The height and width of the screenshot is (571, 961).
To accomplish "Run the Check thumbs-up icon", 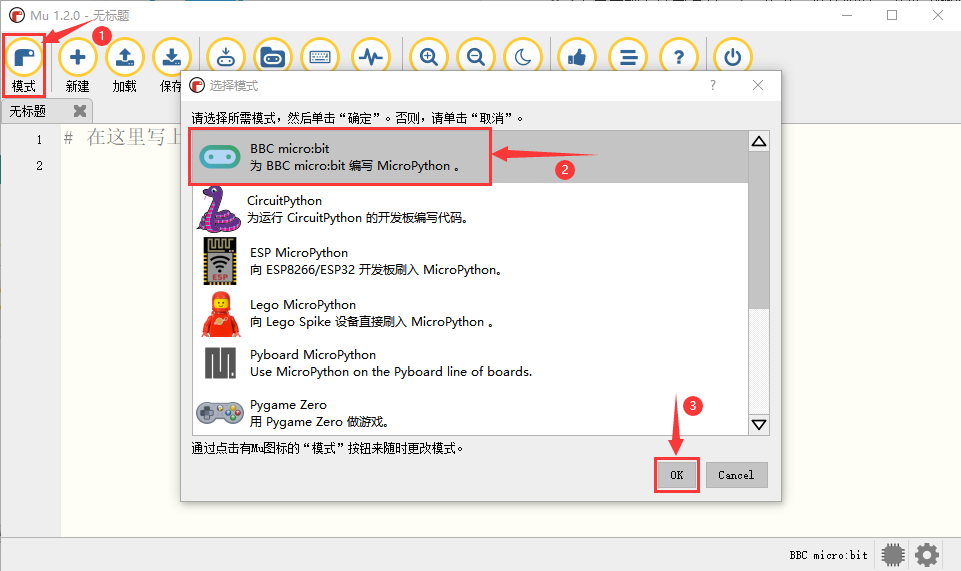I will (x=577, y=57).
